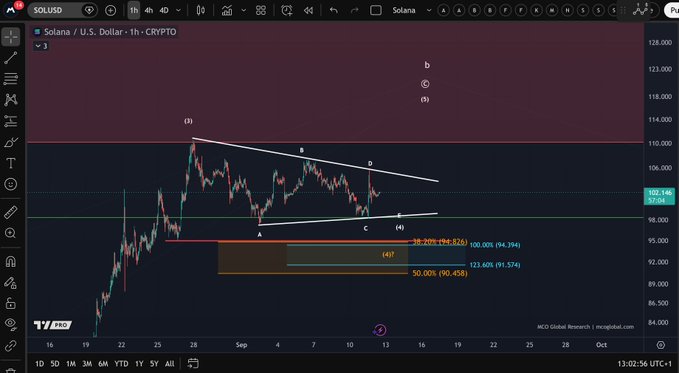Start bar replay mode
This screenshot has height=373, width=679.
tap(308, 10)
